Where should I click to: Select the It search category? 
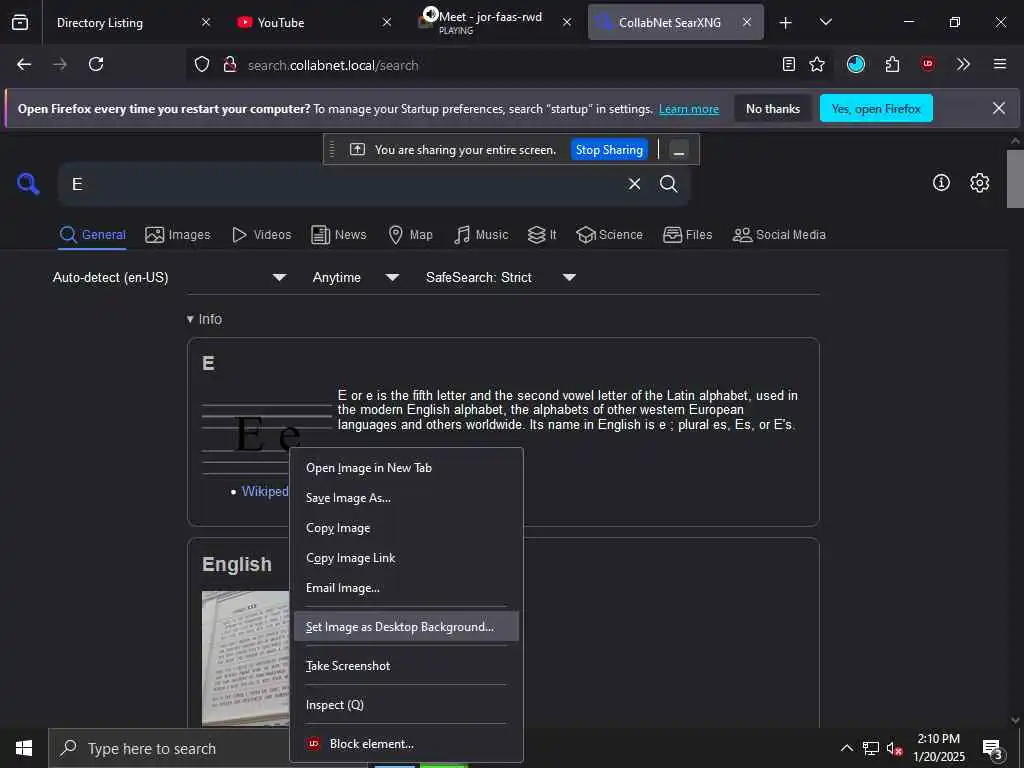pyautogui.click(x=542, y=235)
